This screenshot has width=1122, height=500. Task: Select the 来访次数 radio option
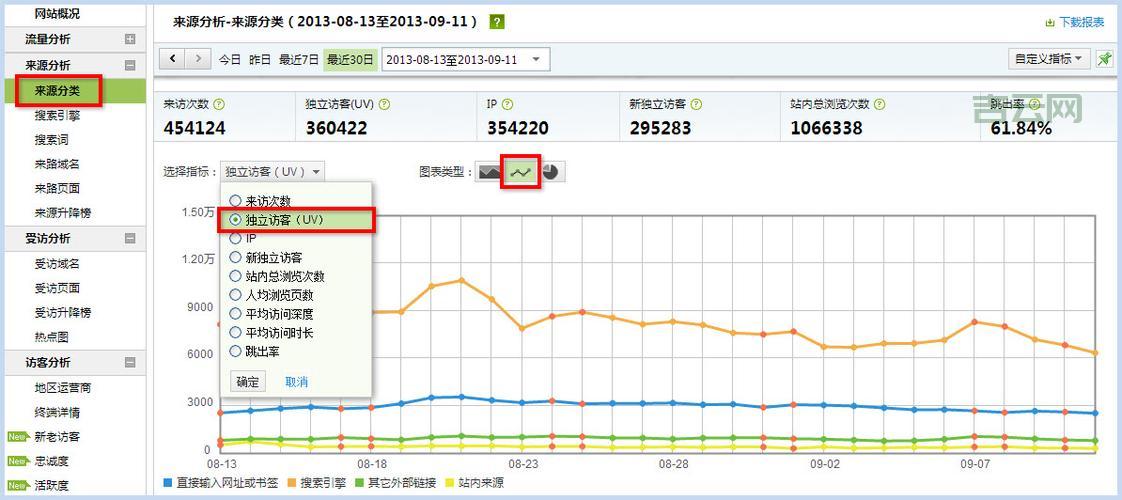[236, 201]
